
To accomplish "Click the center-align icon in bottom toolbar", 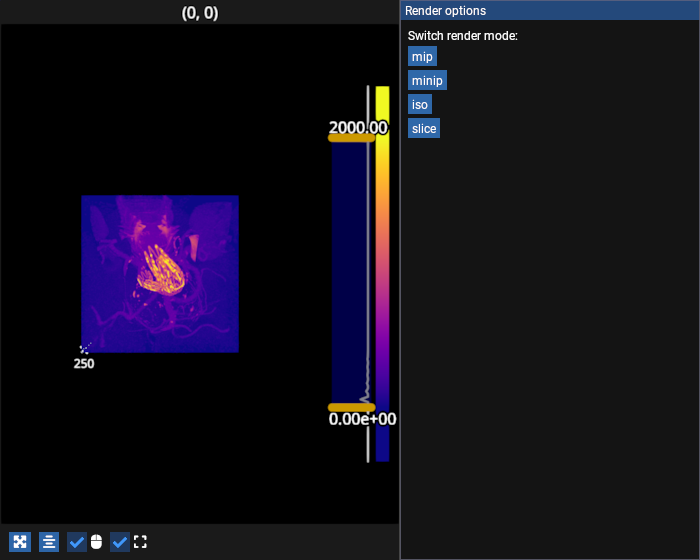I will tap(49, 542).
